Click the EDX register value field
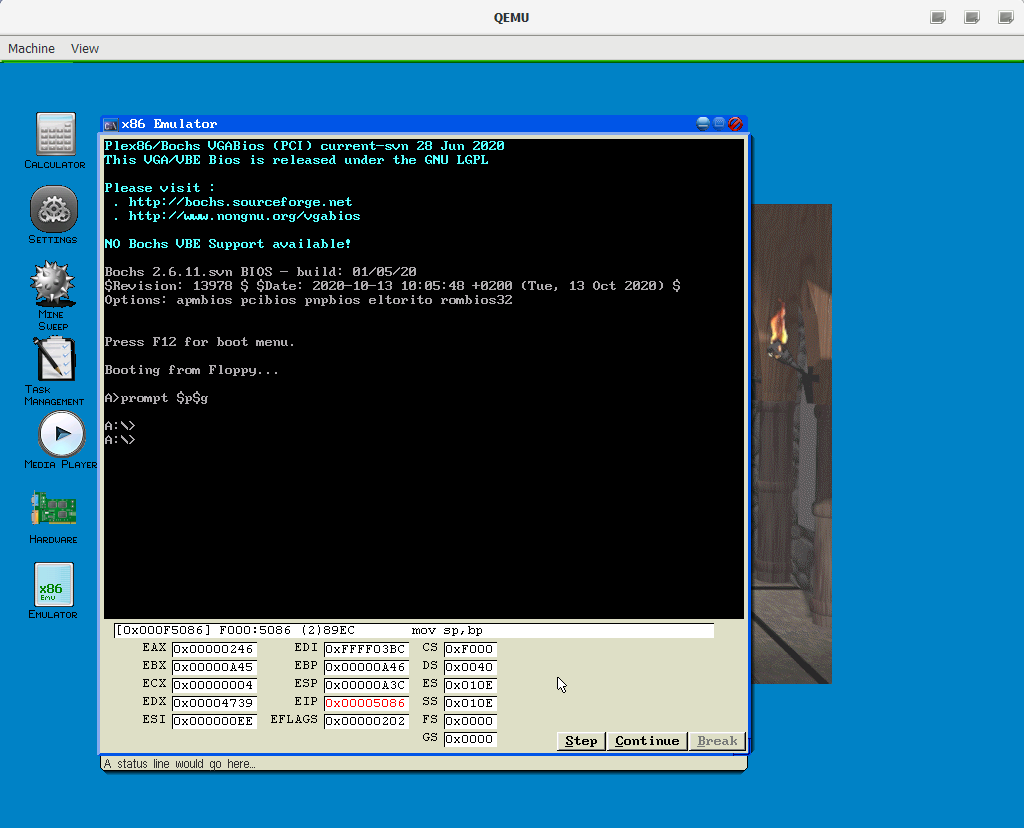This screenshot has width=1024, height=828. pyautogui.click(x=214, y=703)
